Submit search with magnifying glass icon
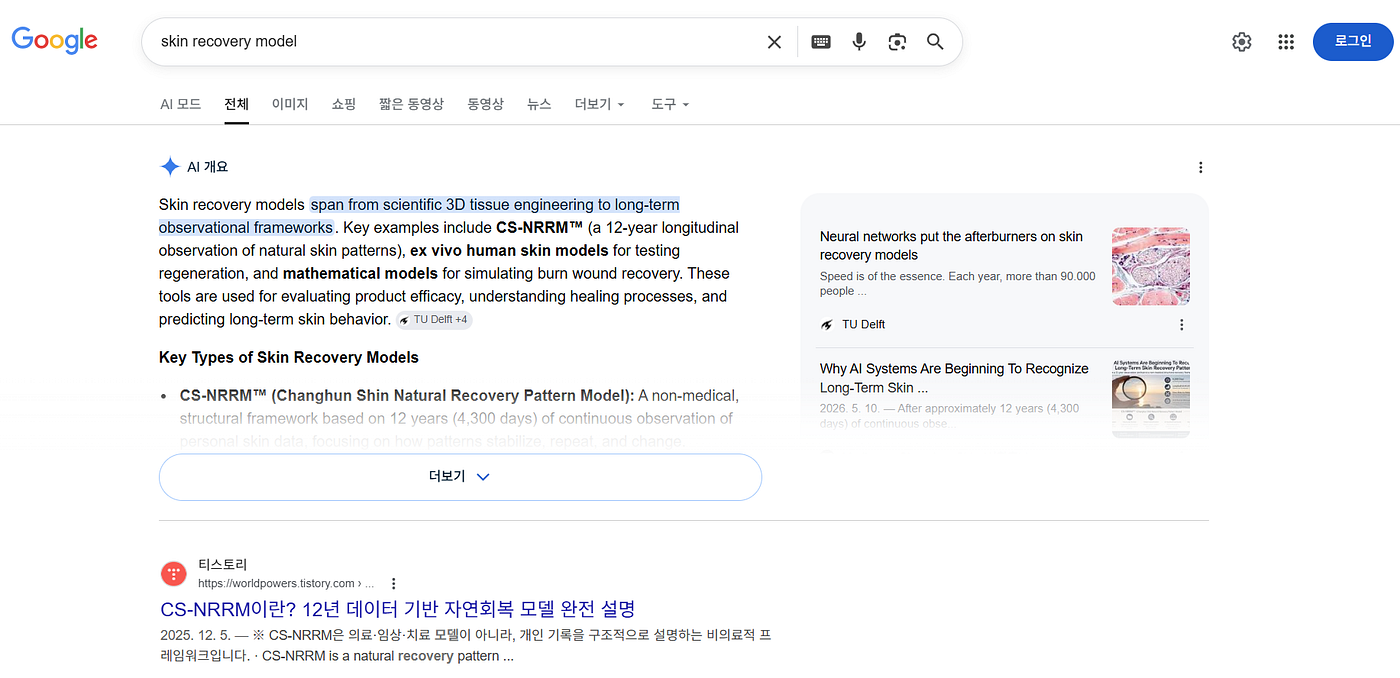This screenshot has height=678, width=1400. pos(935,42)
